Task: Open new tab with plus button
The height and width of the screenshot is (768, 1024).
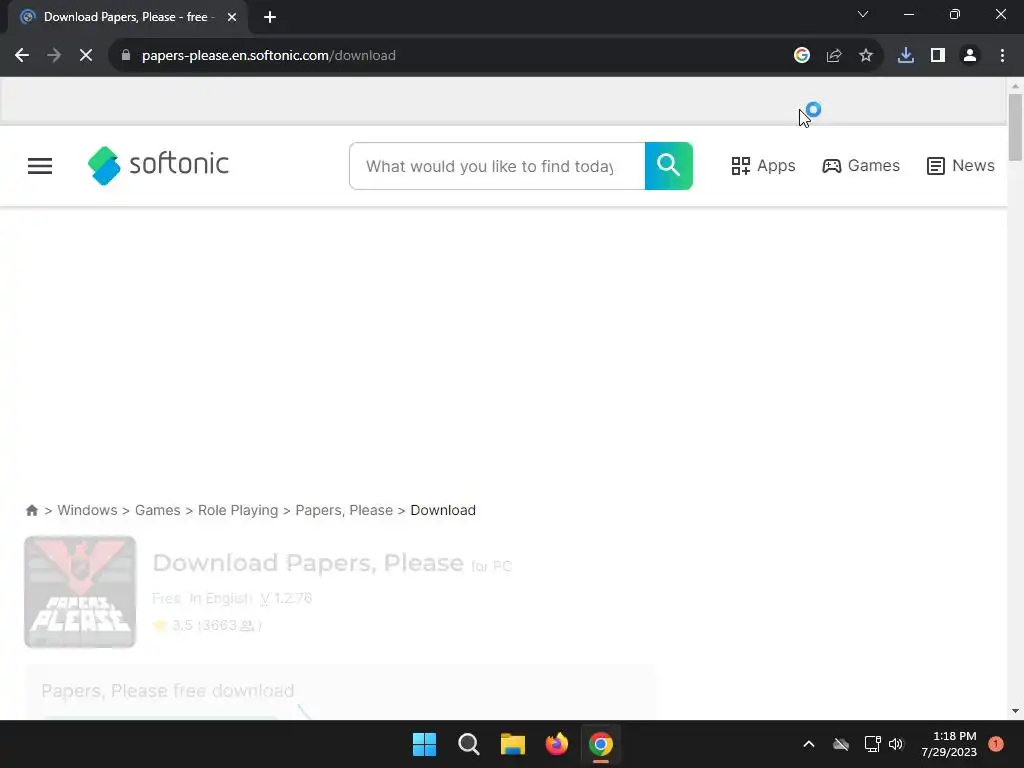Action: tap(270, 17)
